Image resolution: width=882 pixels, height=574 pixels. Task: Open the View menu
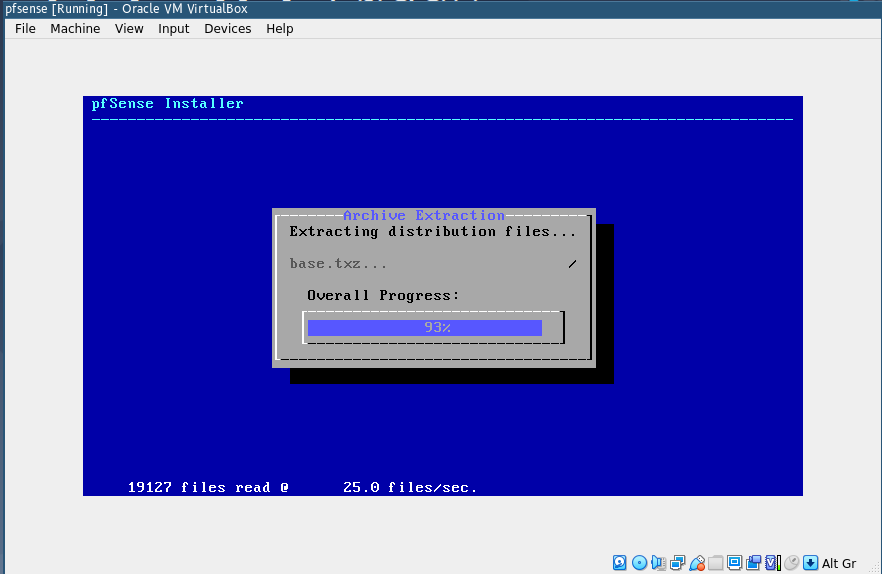tap(129, 29)
